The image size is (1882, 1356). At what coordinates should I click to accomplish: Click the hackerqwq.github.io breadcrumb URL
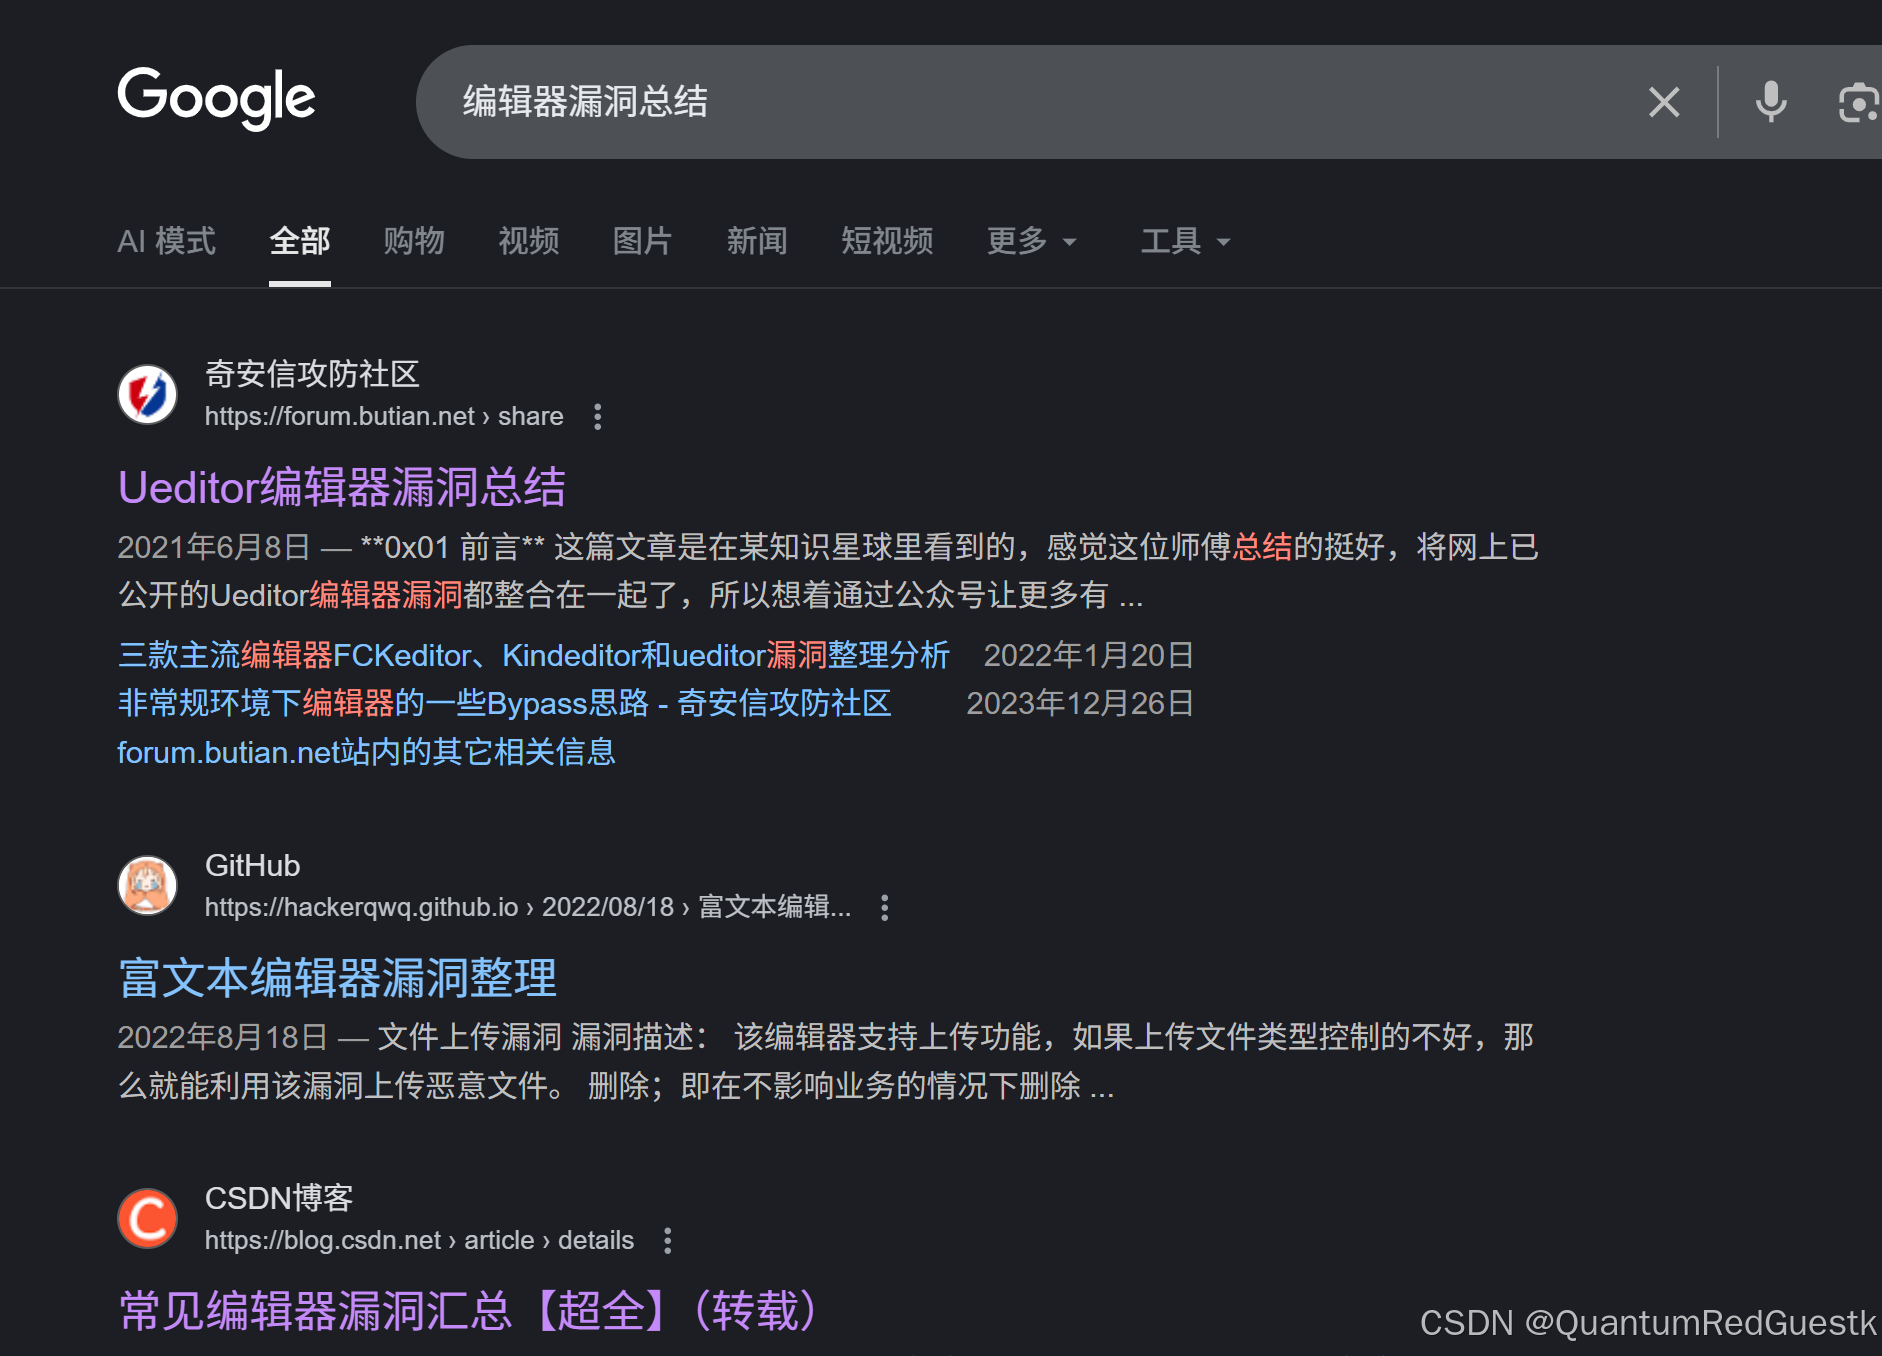point(528,908)
